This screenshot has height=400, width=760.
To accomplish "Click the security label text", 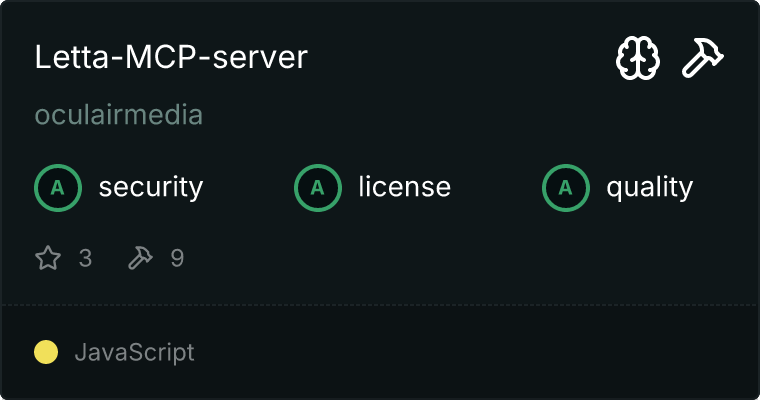I will click(x=150, y=187).
